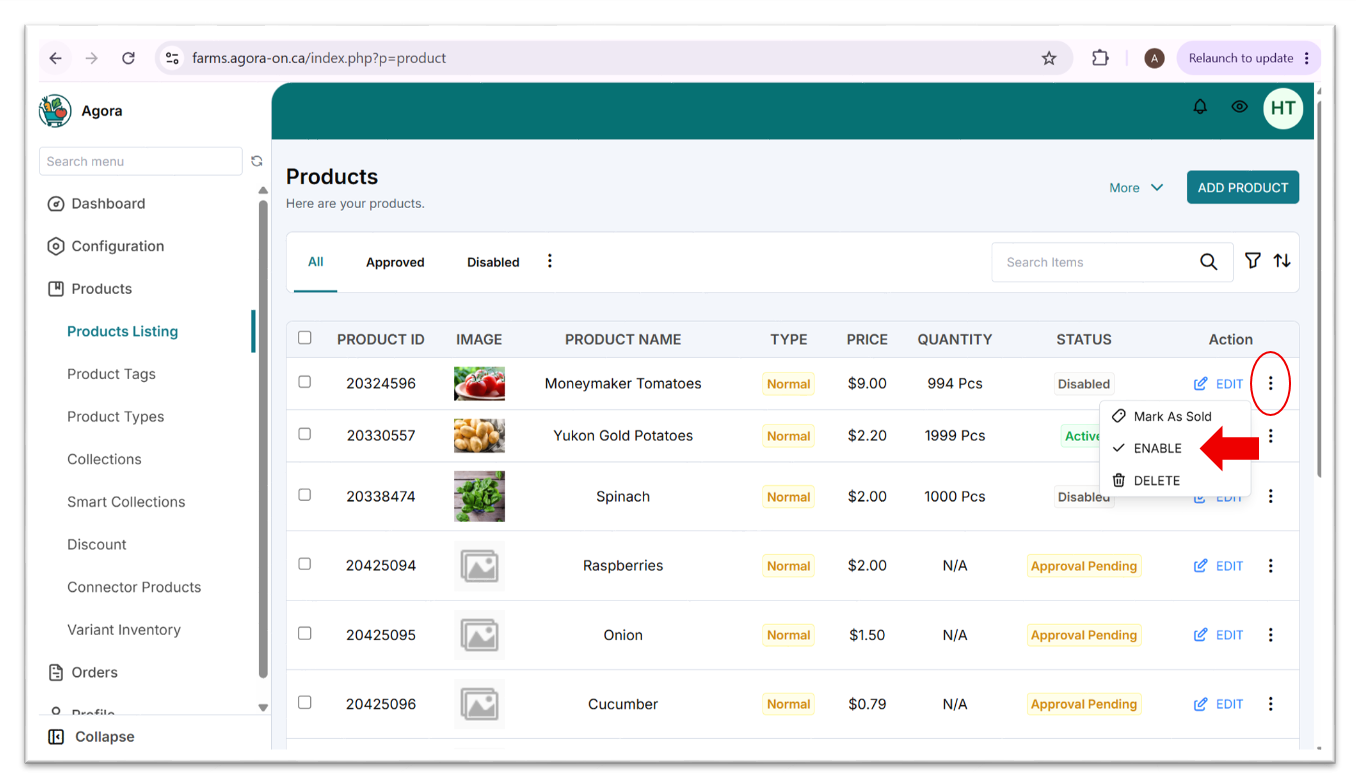Select the Cucumber row checkbox

point(305,702)
